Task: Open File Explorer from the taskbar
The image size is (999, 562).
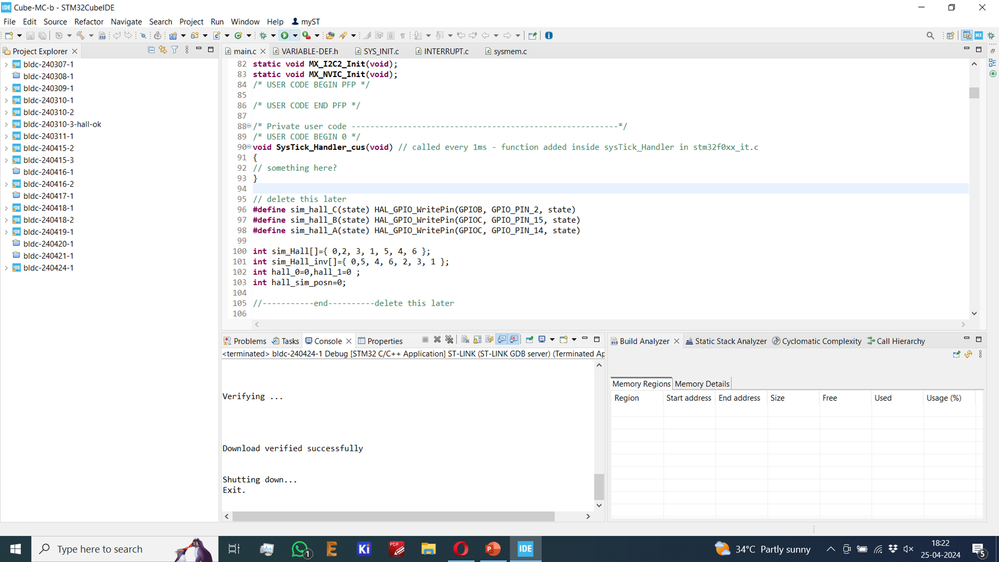Action: [x=428, y=549]
